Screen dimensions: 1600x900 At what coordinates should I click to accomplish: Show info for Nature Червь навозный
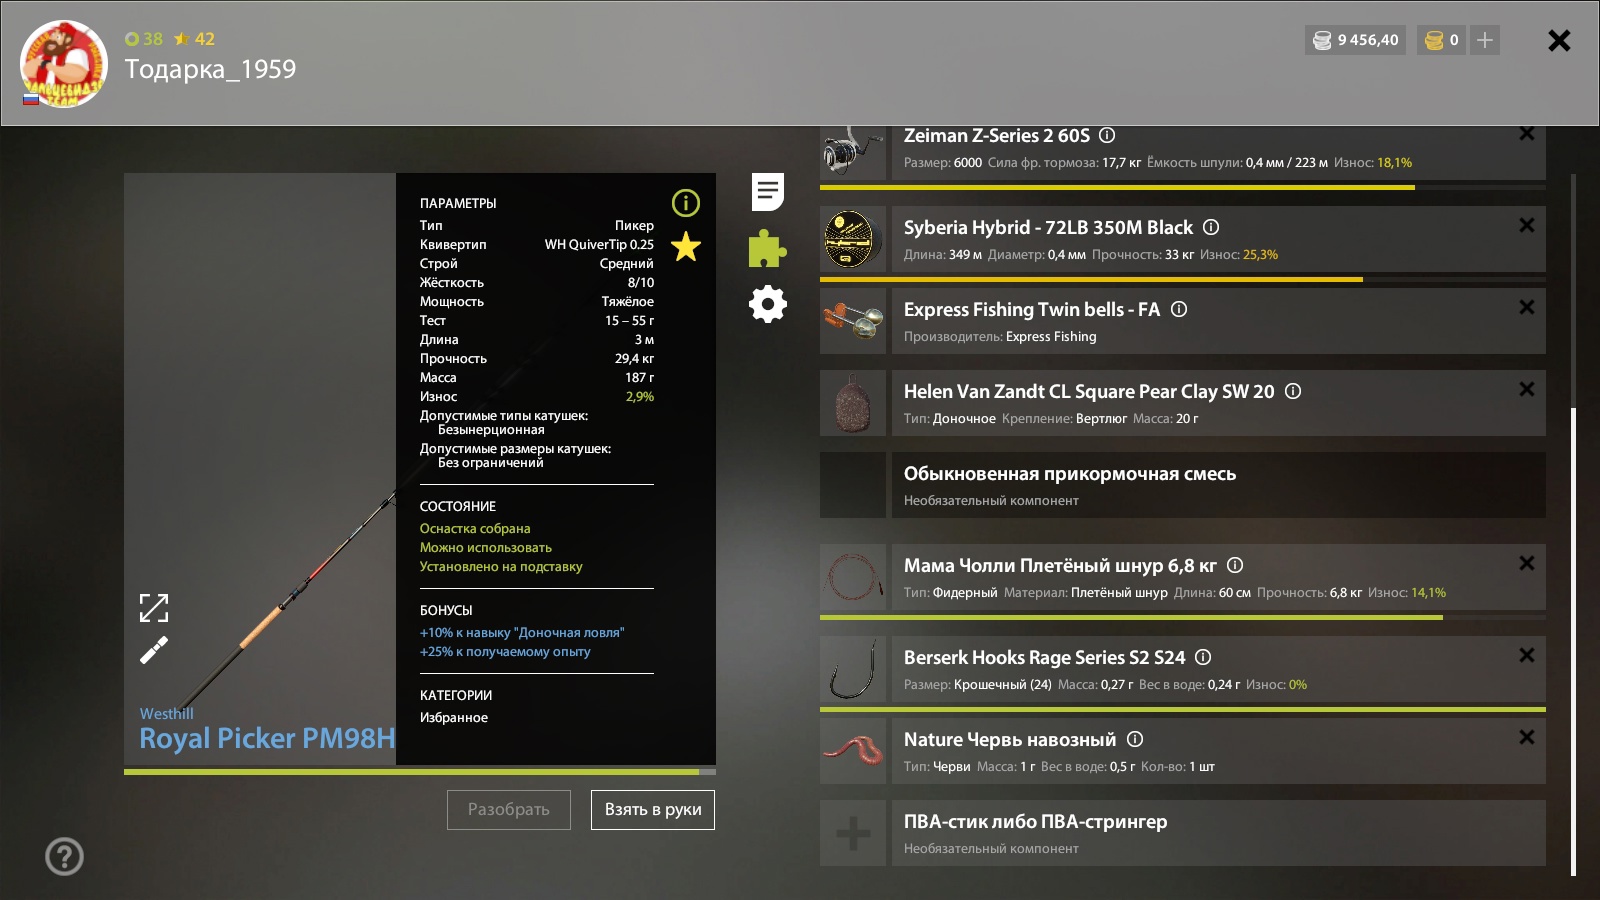click(1135, 739)
